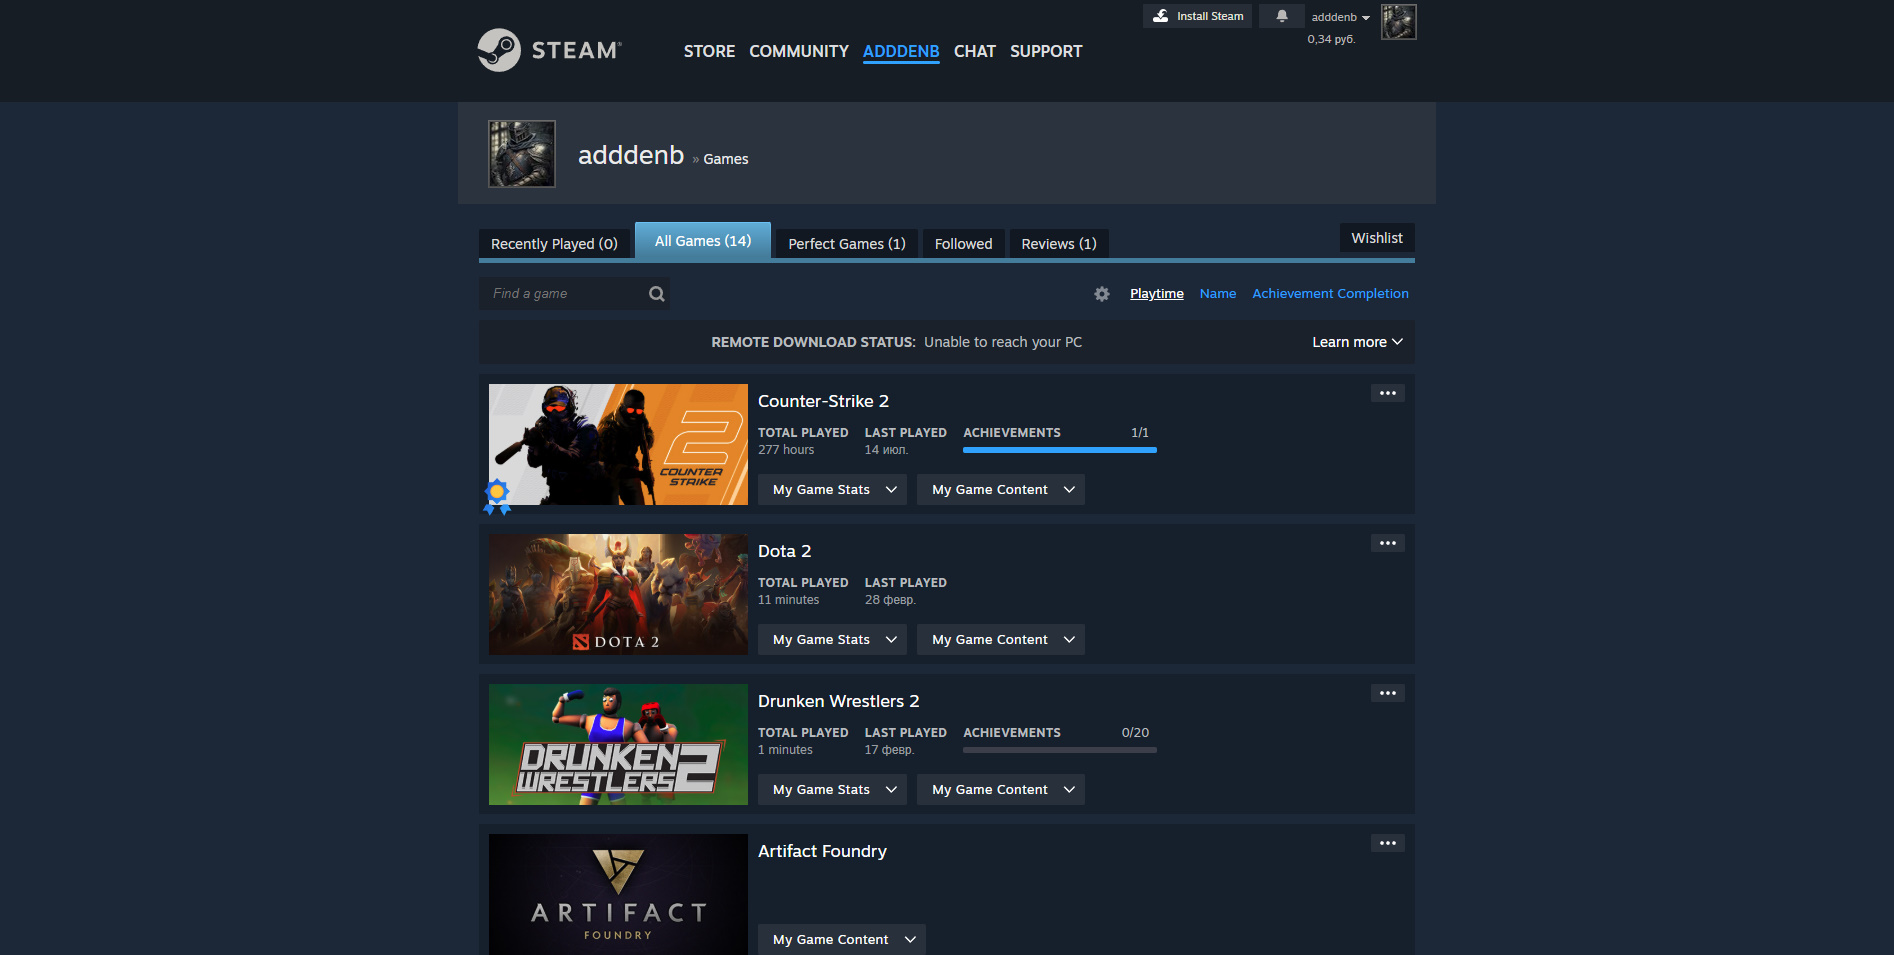Open the ADDDENB profile menu
Viewport: 1894px width, 955px height.
tap(901, 51)
